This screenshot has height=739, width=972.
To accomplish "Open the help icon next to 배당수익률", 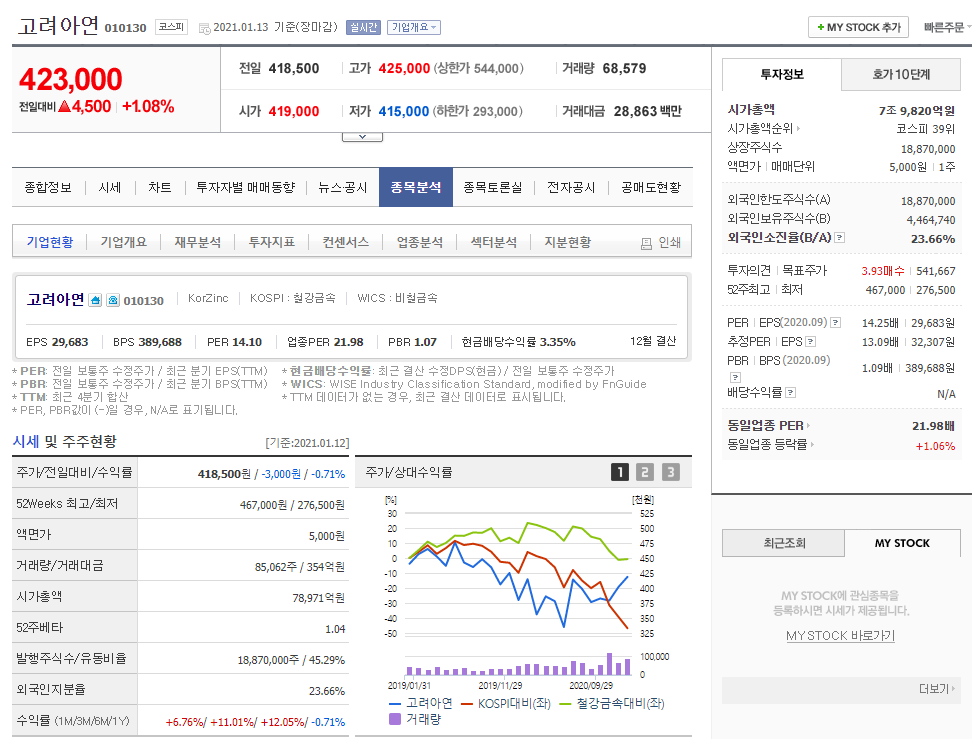I will [x=790, y=392].
